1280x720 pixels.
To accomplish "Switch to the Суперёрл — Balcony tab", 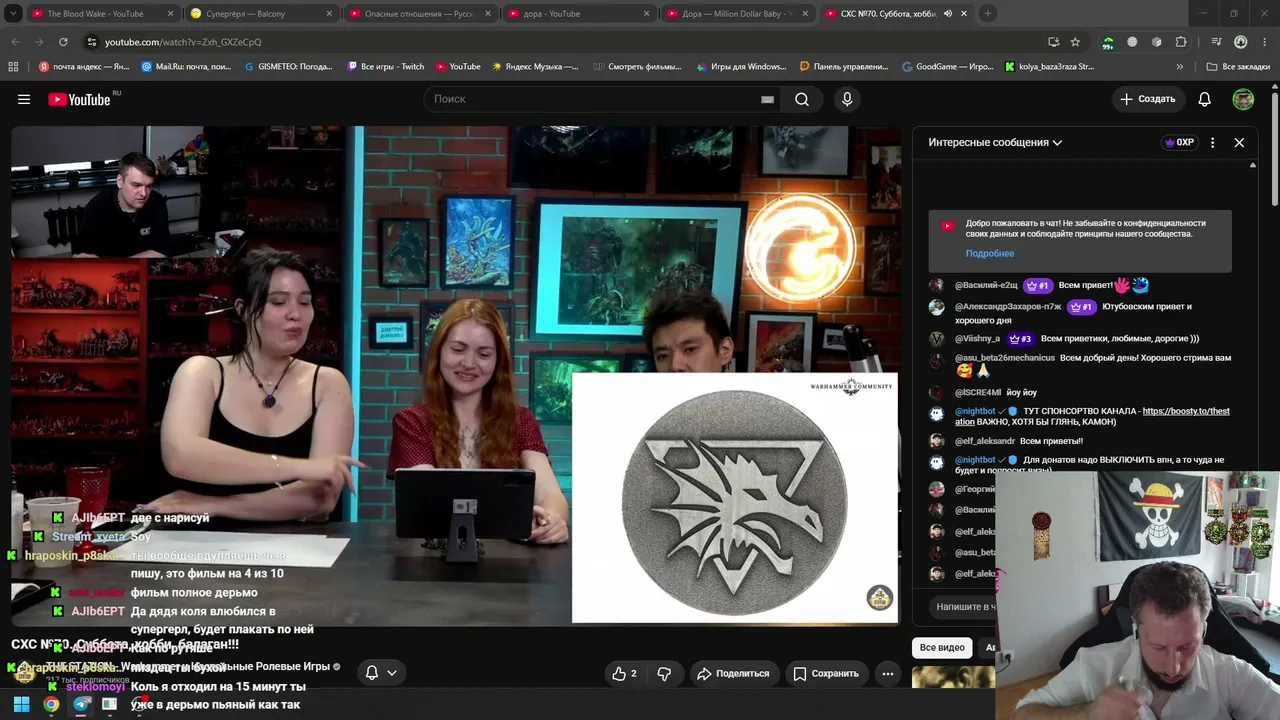I will click(261, 14).
